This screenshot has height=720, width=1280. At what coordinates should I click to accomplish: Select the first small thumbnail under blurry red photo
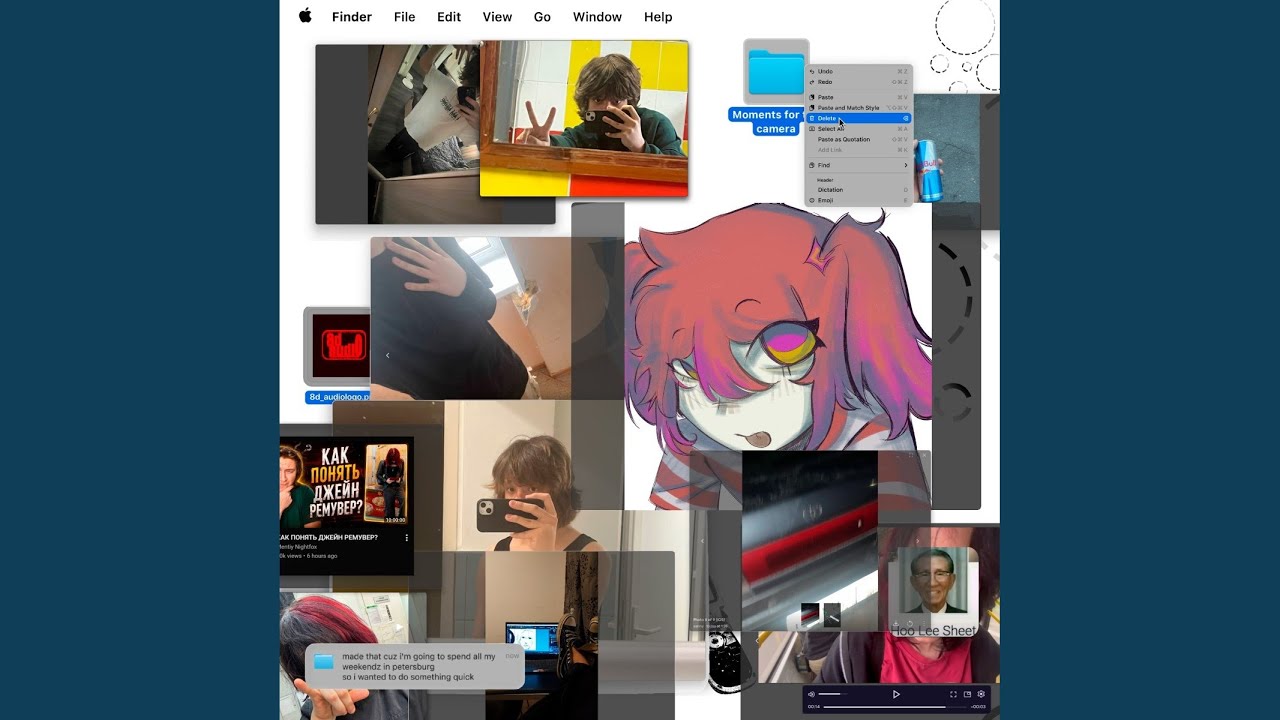tap(810, 614)
